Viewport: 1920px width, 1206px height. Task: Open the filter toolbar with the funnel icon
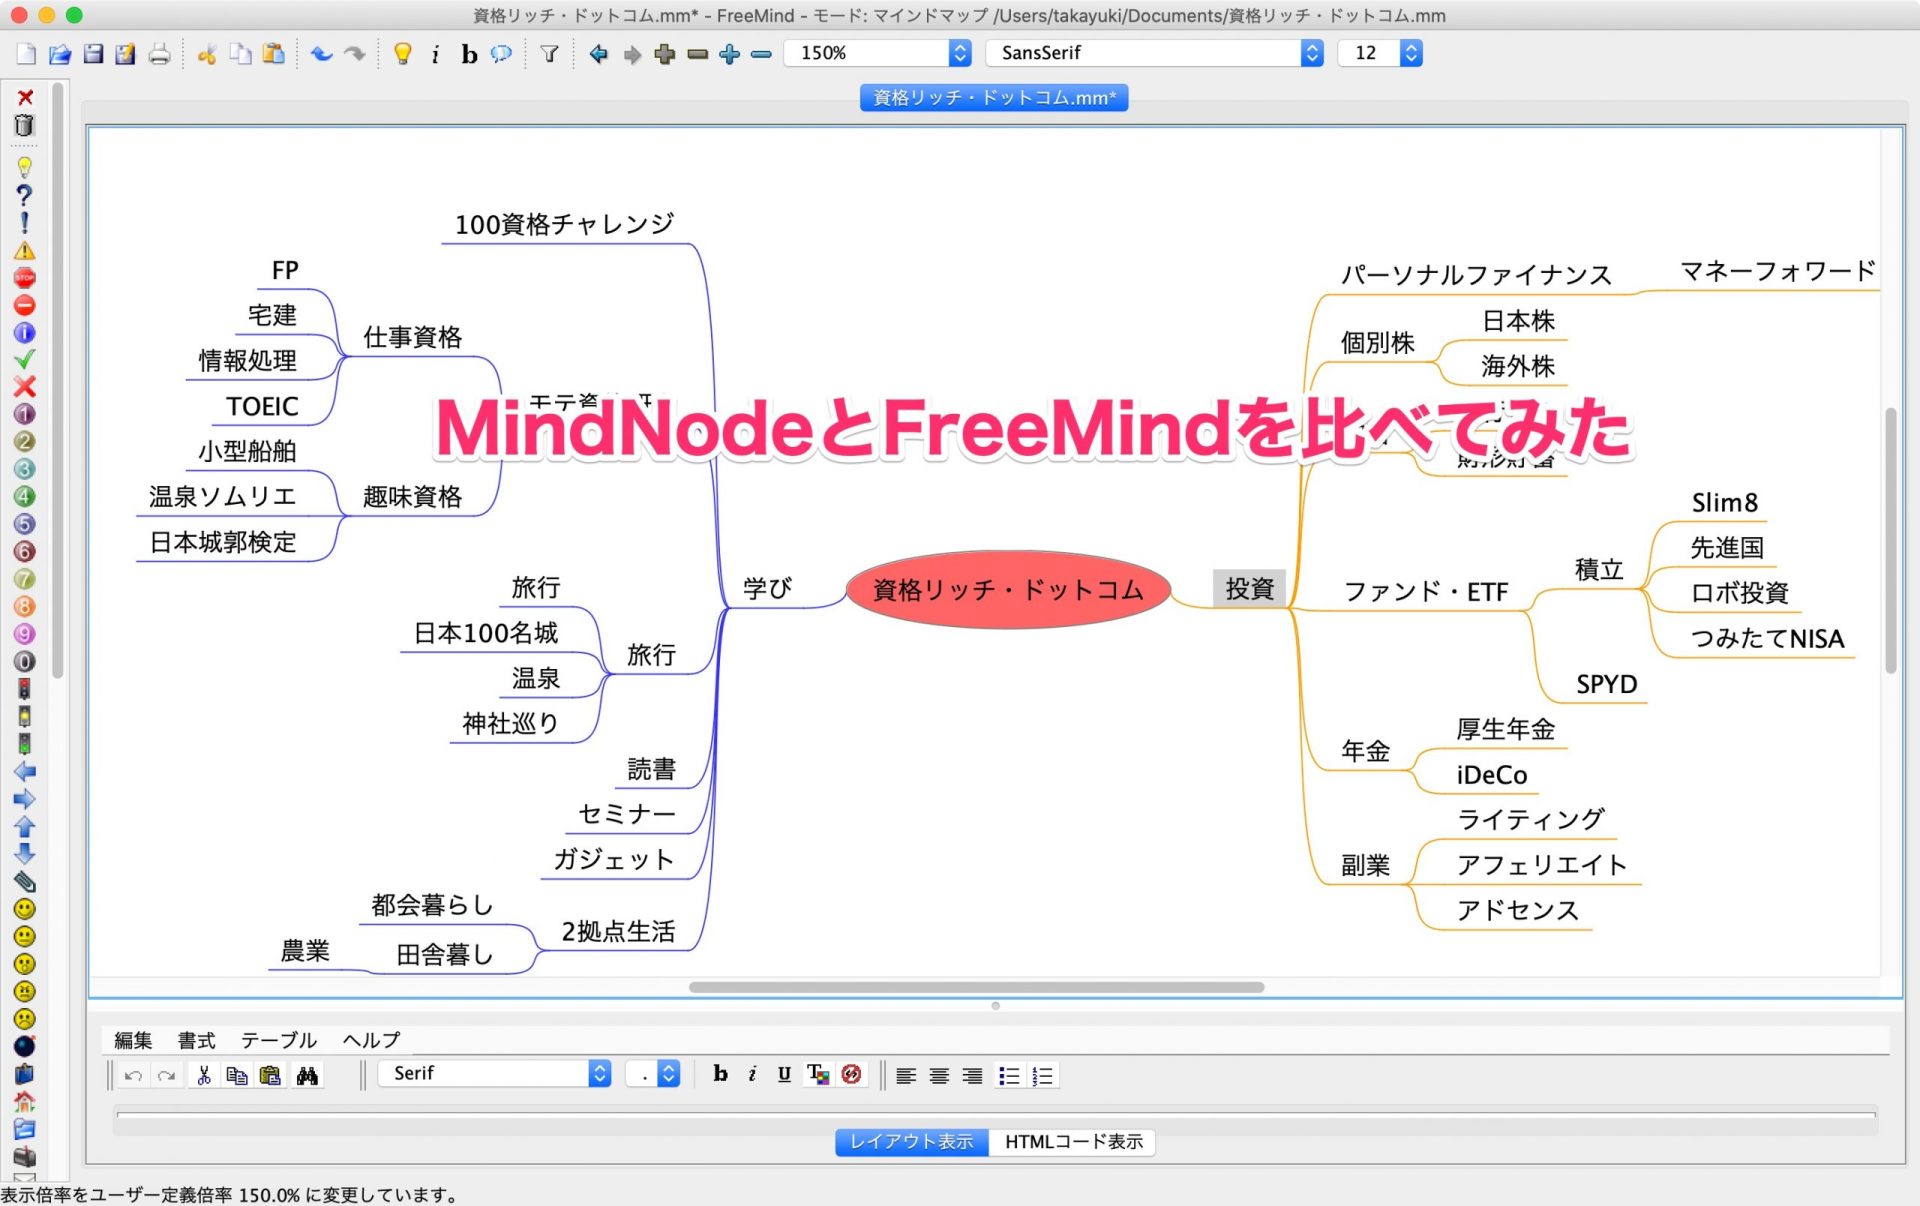549,54
